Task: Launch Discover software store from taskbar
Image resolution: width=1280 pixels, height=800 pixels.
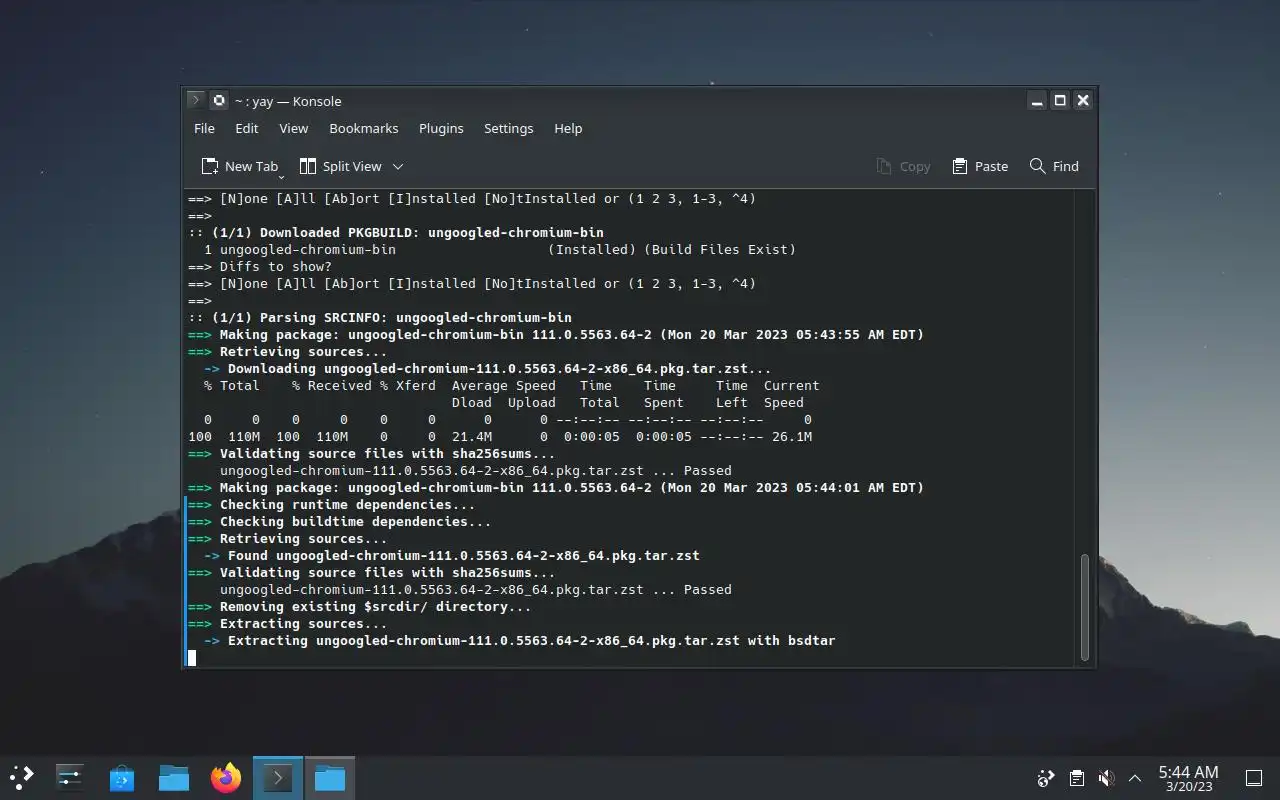Action: tap(122, 777)
